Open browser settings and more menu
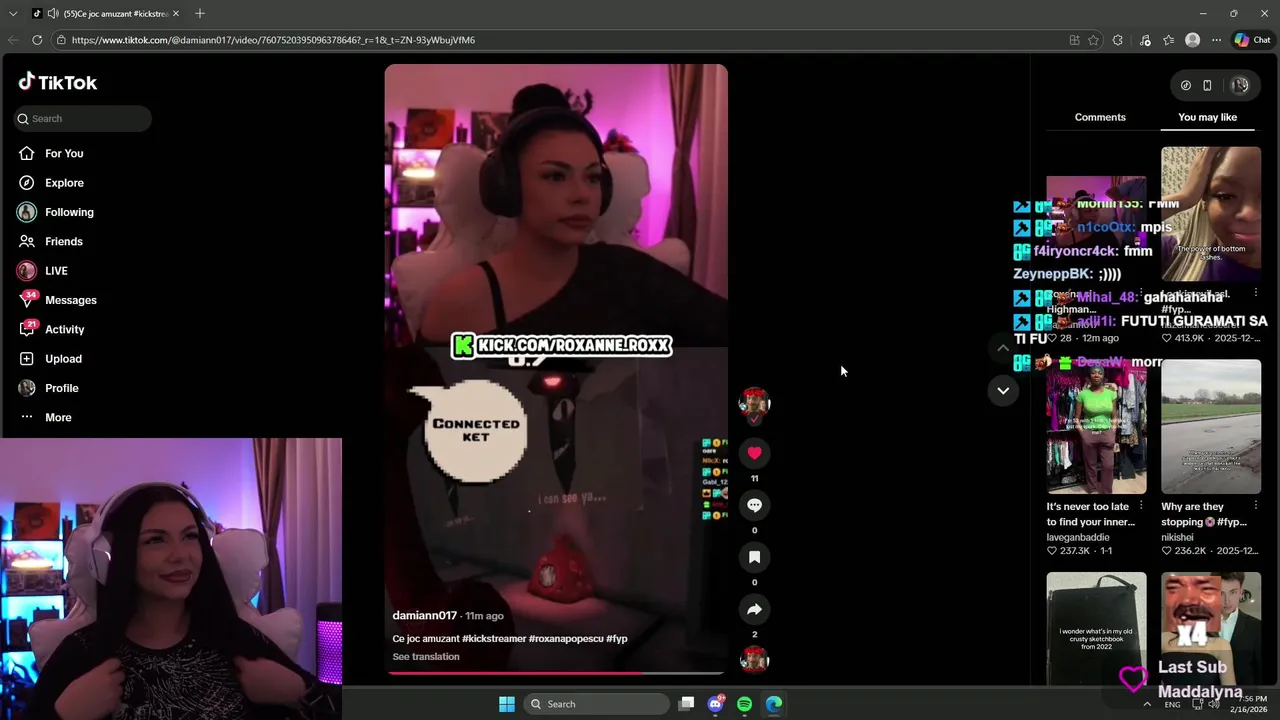This screenshot has height=720, width=1280. (x=1216, y=40)
